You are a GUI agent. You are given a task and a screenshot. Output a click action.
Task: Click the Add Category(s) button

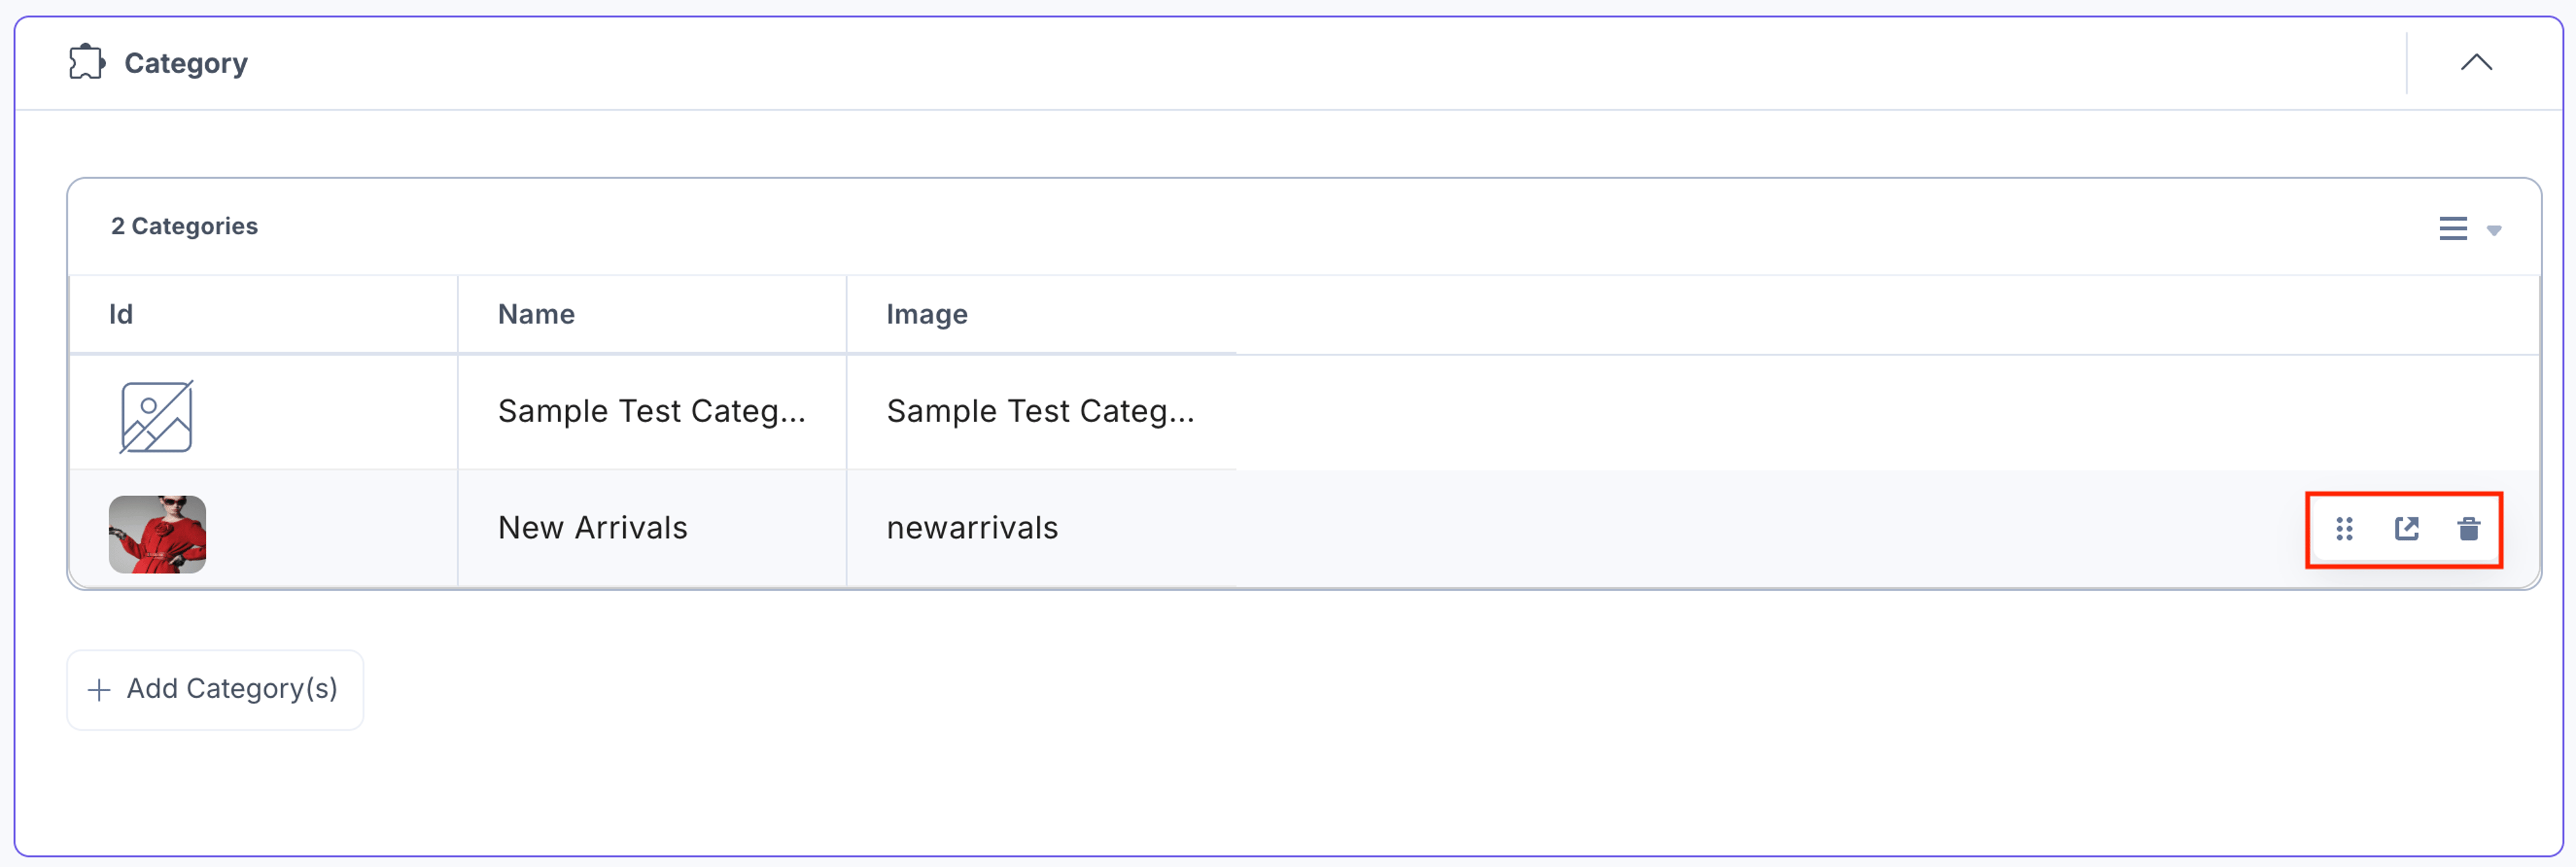215,690
